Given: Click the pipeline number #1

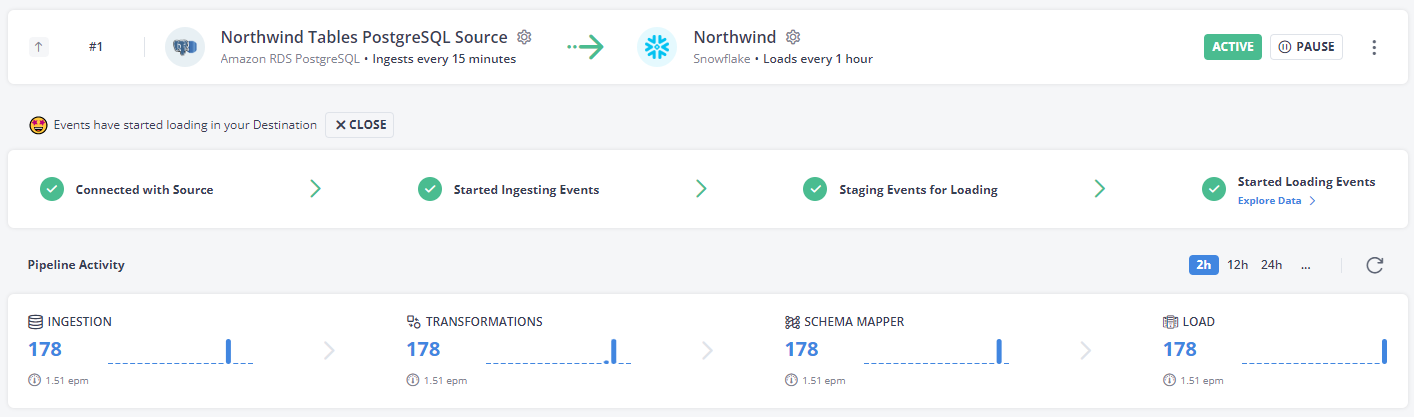Looking at the screenshot, I should pos(96,47).
